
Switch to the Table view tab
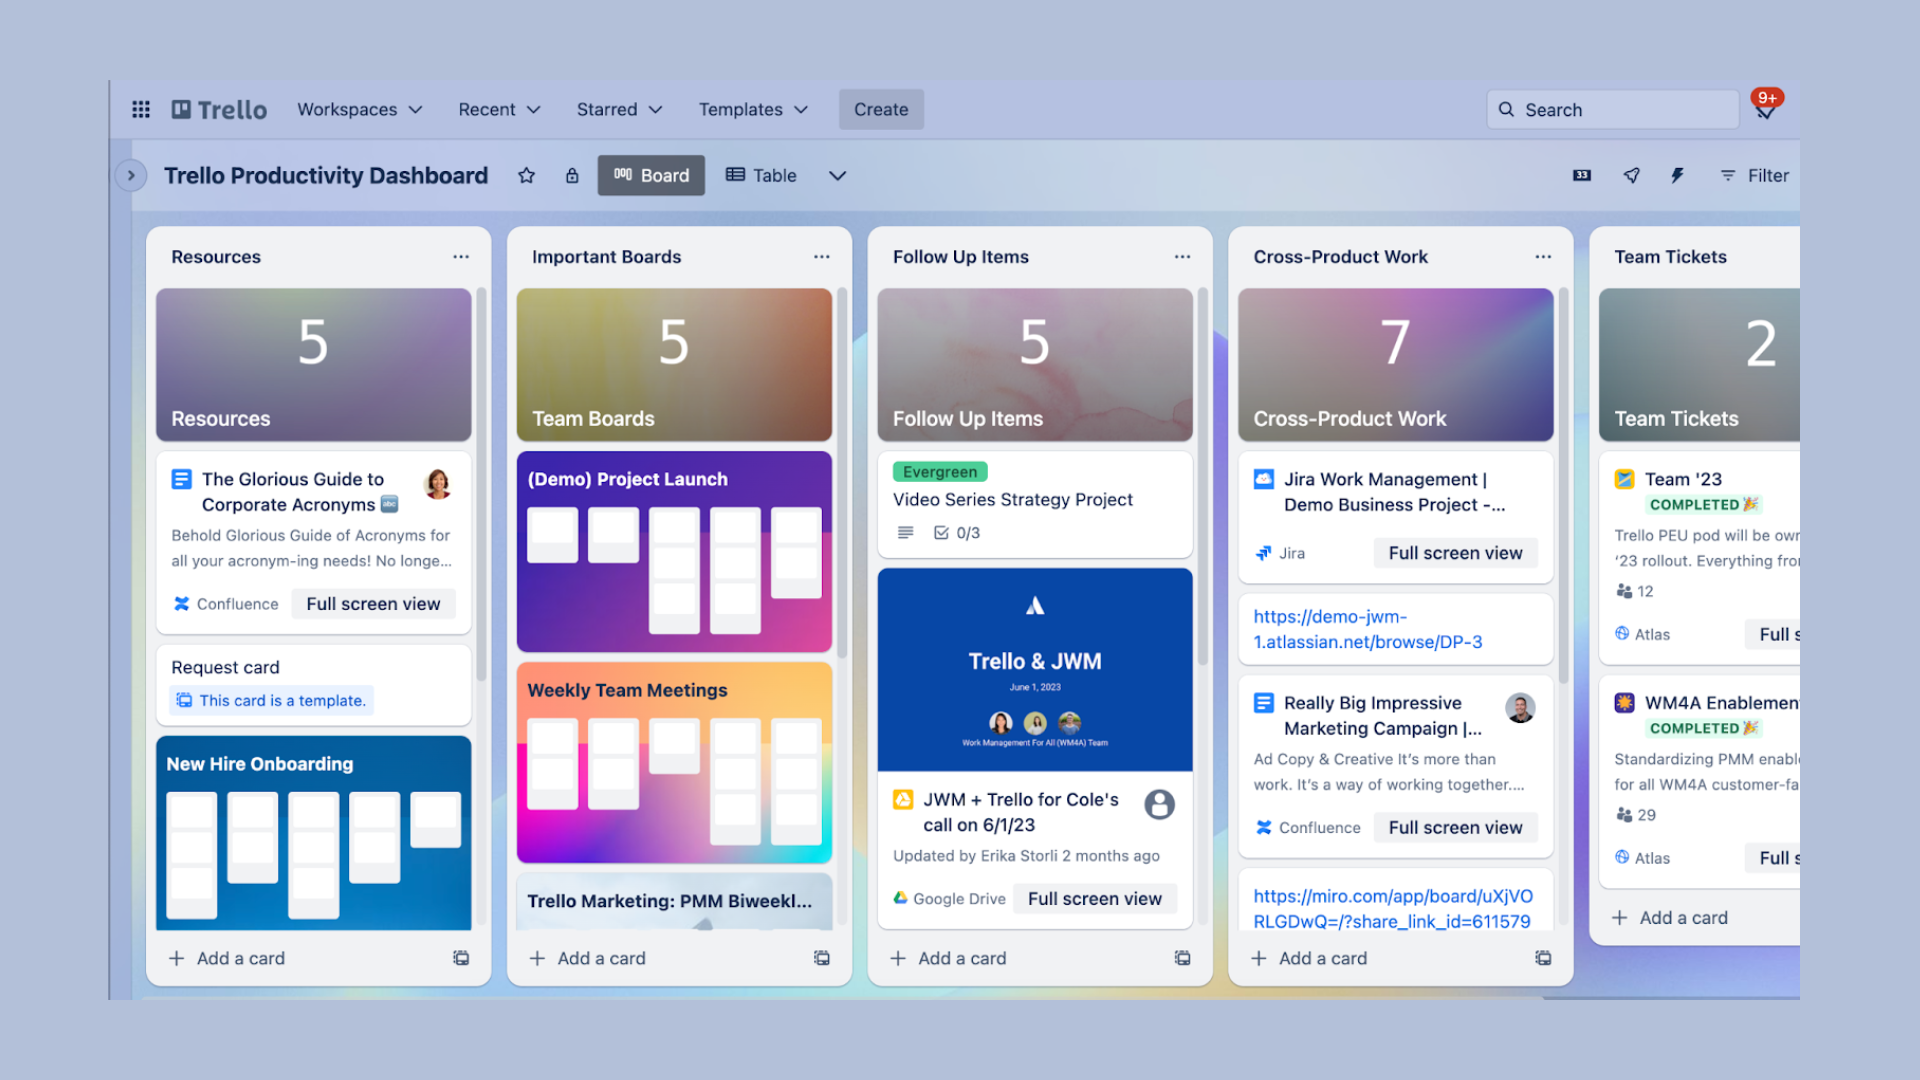tap(761, 175)
